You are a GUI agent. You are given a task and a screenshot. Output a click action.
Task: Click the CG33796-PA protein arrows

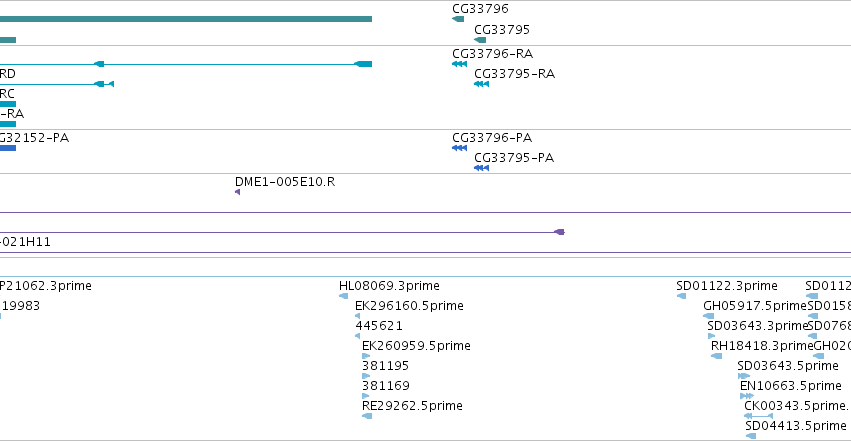459,148
